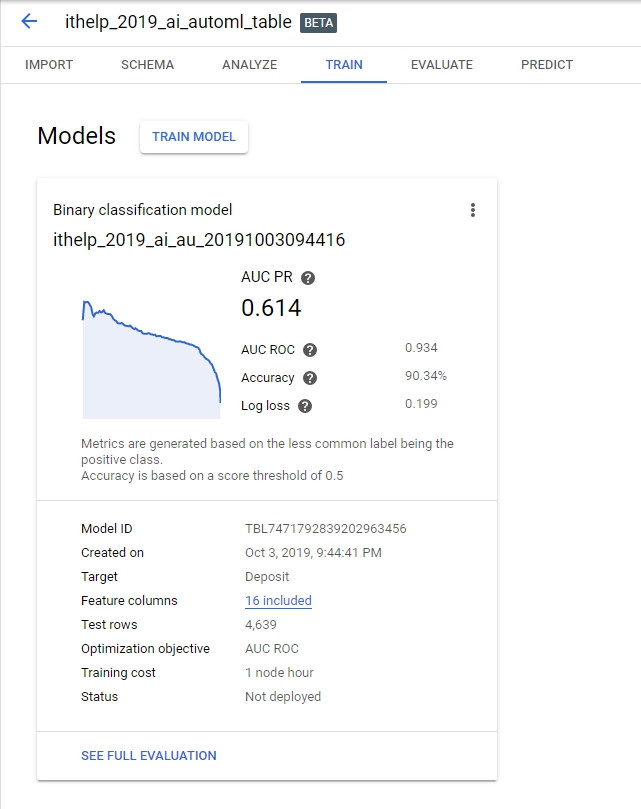Click model name ithelp_2019_ai_au_20191003094416
This screenshot has width=641, height=809.
[199, 240]
